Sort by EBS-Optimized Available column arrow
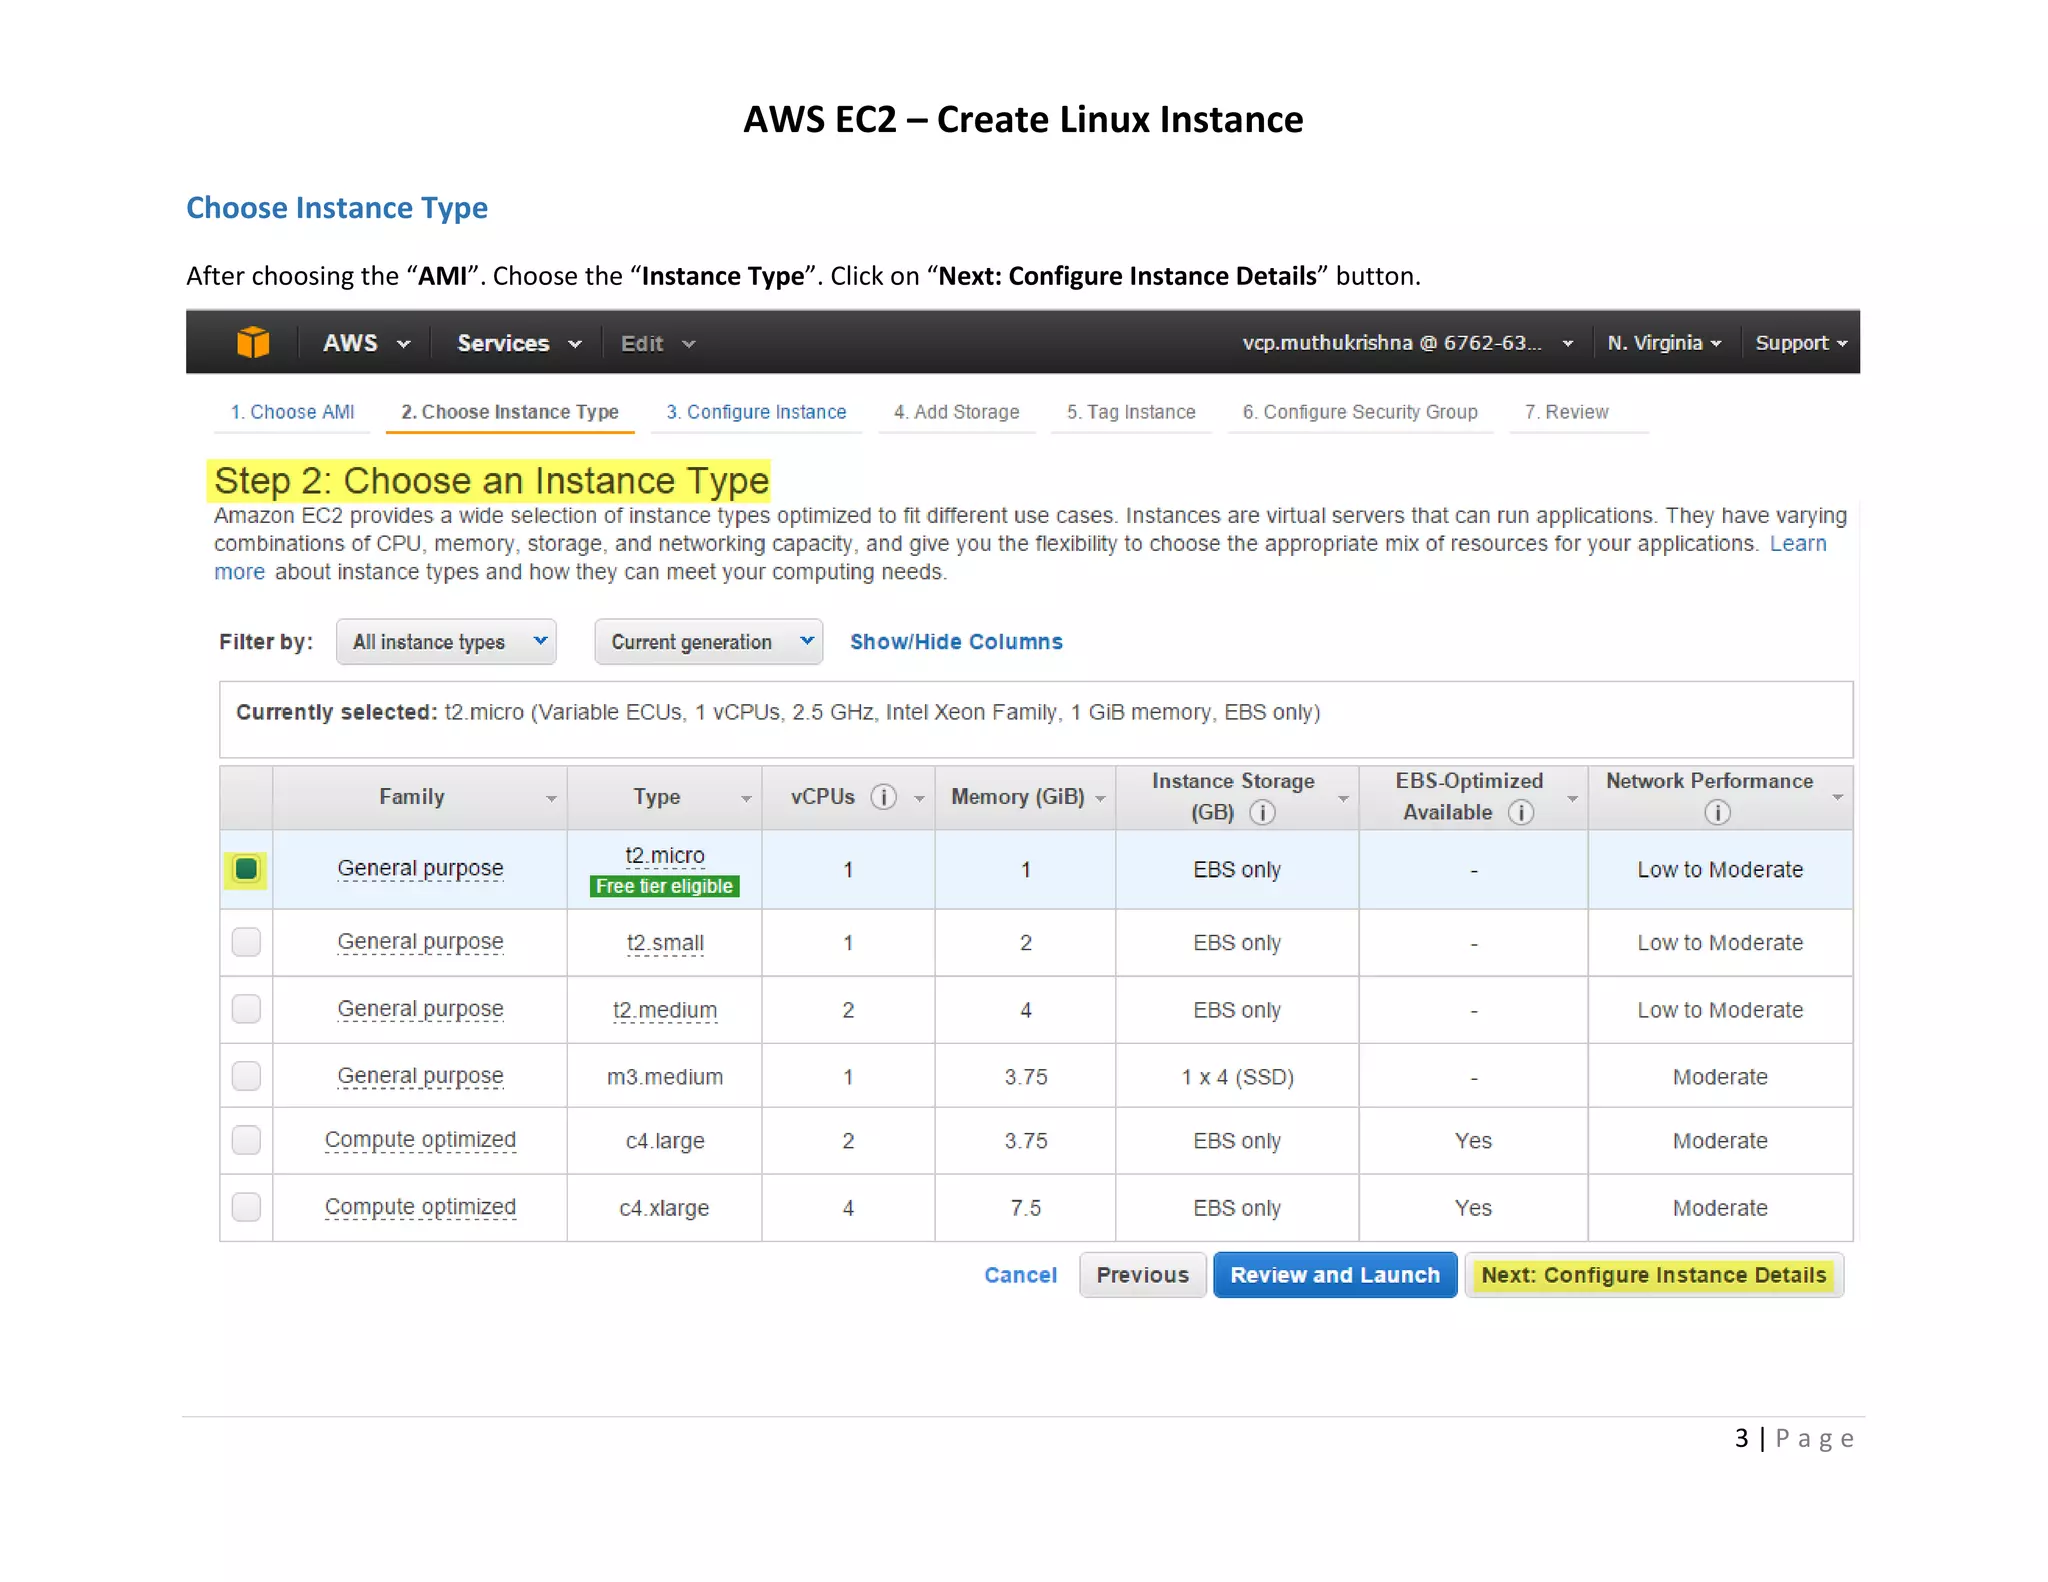Image resolution: width=2048 pixels, height=1582 pixels. [1572, 798]
